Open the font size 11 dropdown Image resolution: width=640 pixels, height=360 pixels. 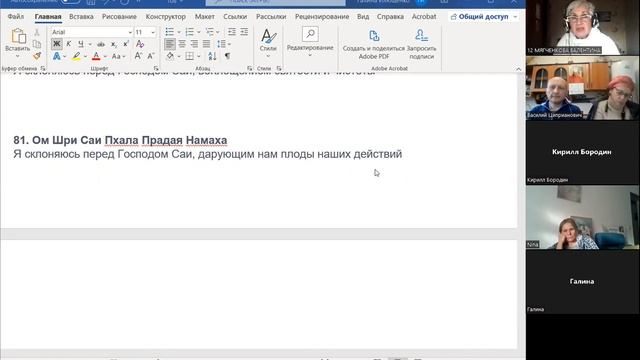(x=153, y=32)
